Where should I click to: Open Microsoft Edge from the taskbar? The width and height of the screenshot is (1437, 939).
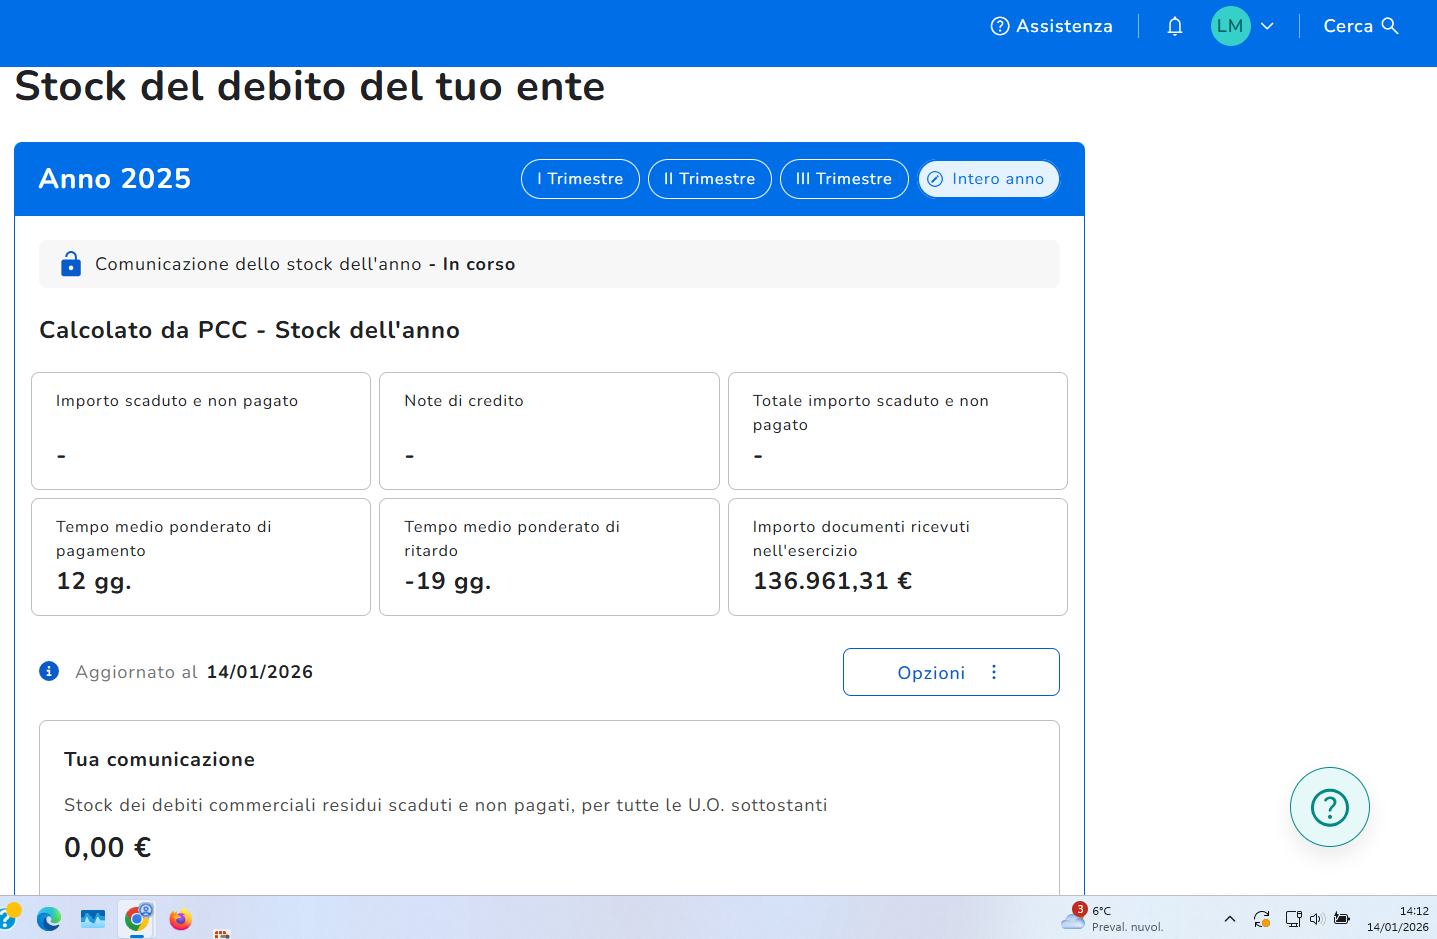(48, 919)
